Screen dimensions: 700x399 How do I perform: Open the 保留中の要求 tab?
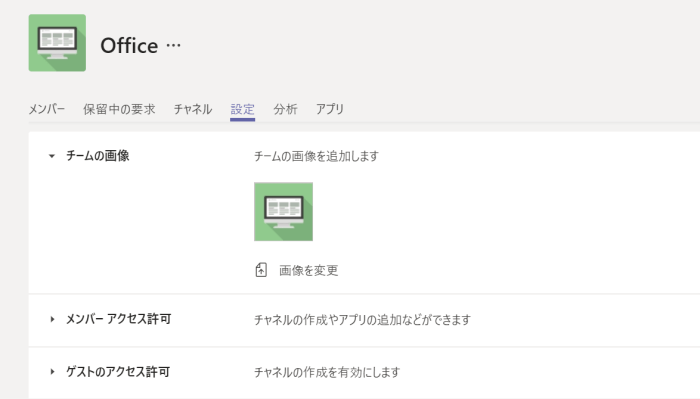[x=119, y=109]
